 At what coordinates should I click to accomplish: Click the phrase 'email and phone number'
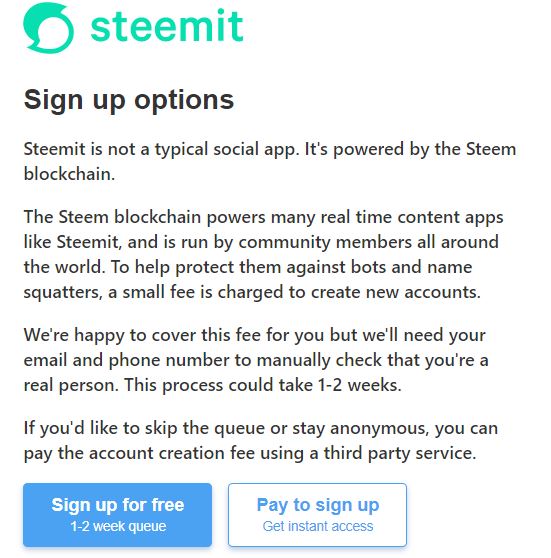126,360
